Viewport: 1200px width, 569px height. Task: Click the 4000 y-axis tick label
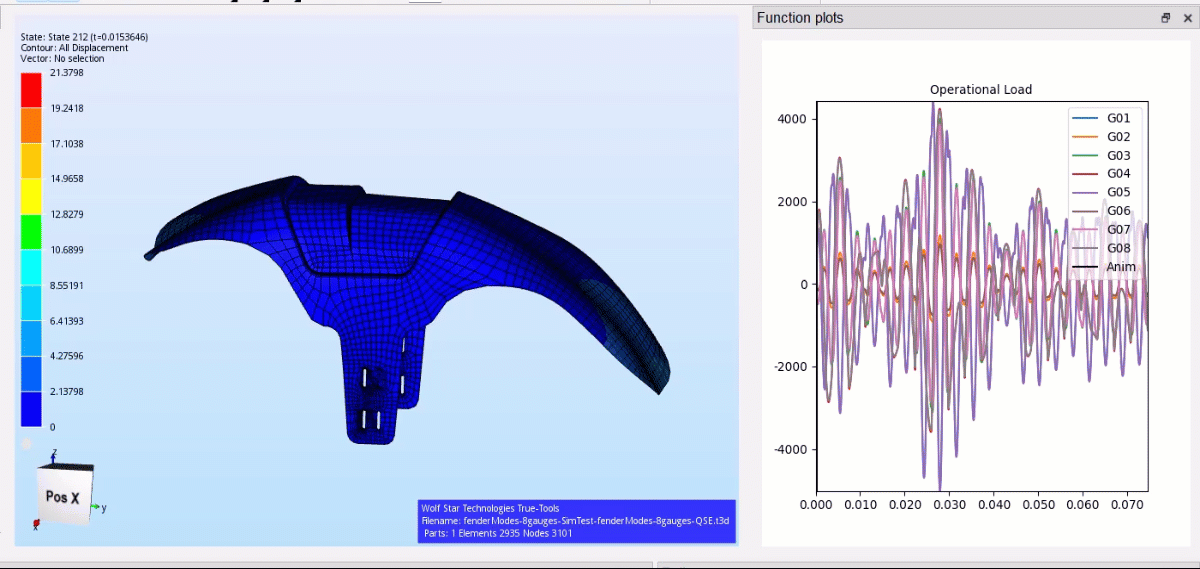(x=792, y=120)
